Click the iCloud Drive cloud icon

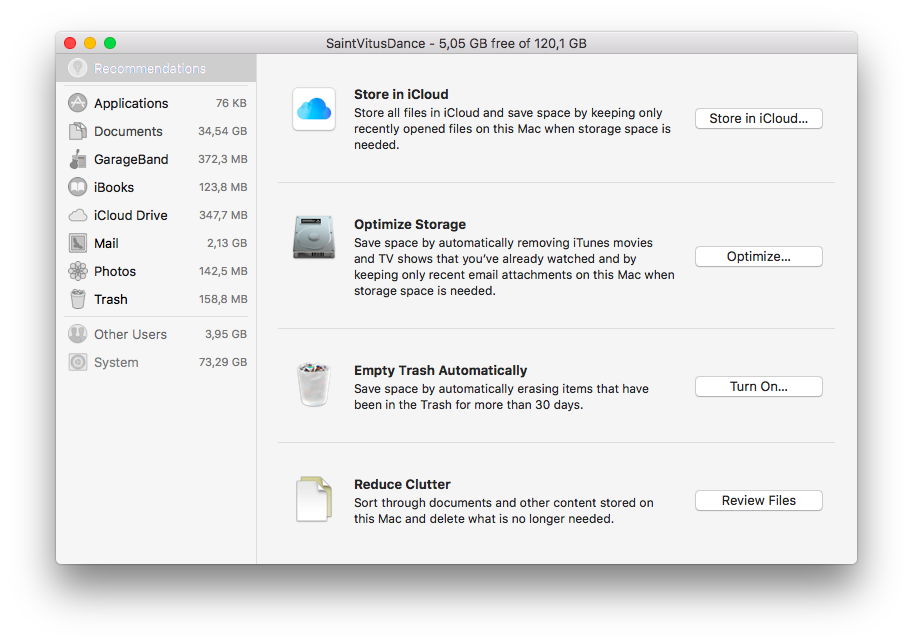tap(77, 215)
